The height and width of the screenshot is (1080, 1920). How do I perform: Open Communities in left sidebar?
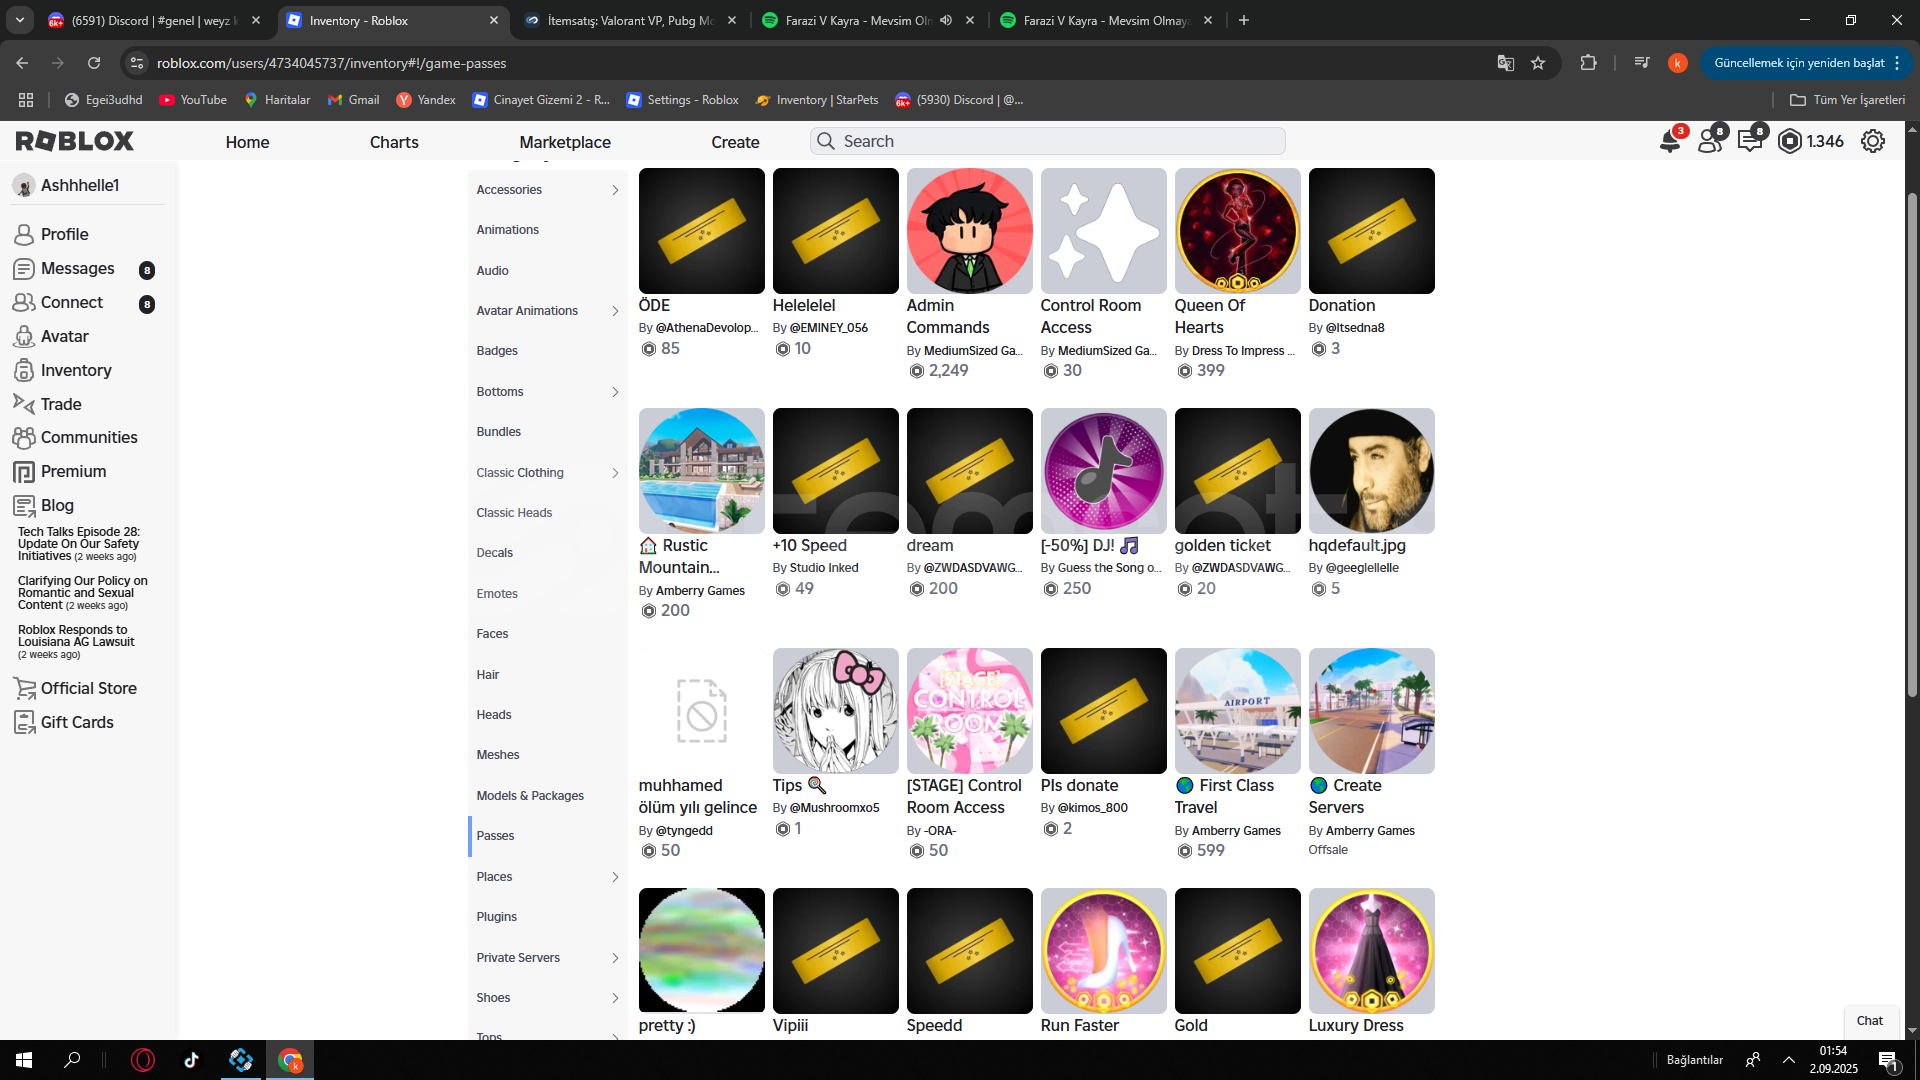click(x=88, y=437)
